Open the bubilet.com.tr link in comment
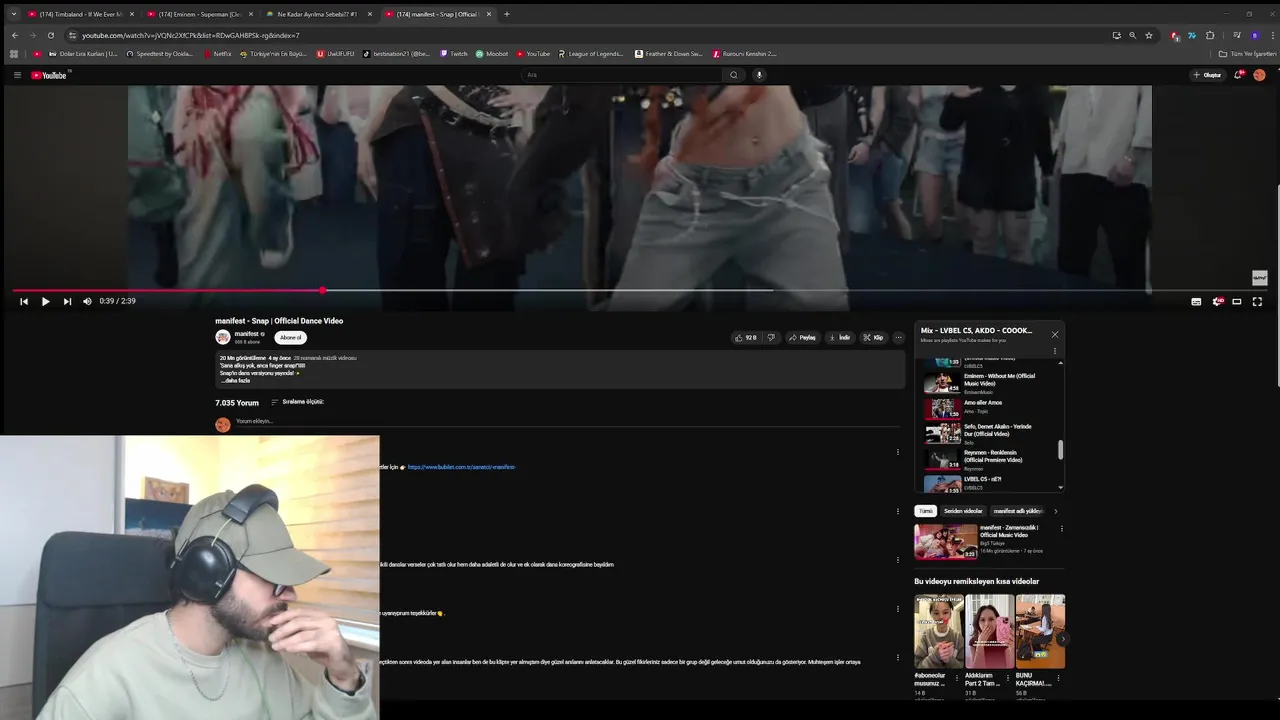Screen dimensions: 1280x720 (461, 467)
